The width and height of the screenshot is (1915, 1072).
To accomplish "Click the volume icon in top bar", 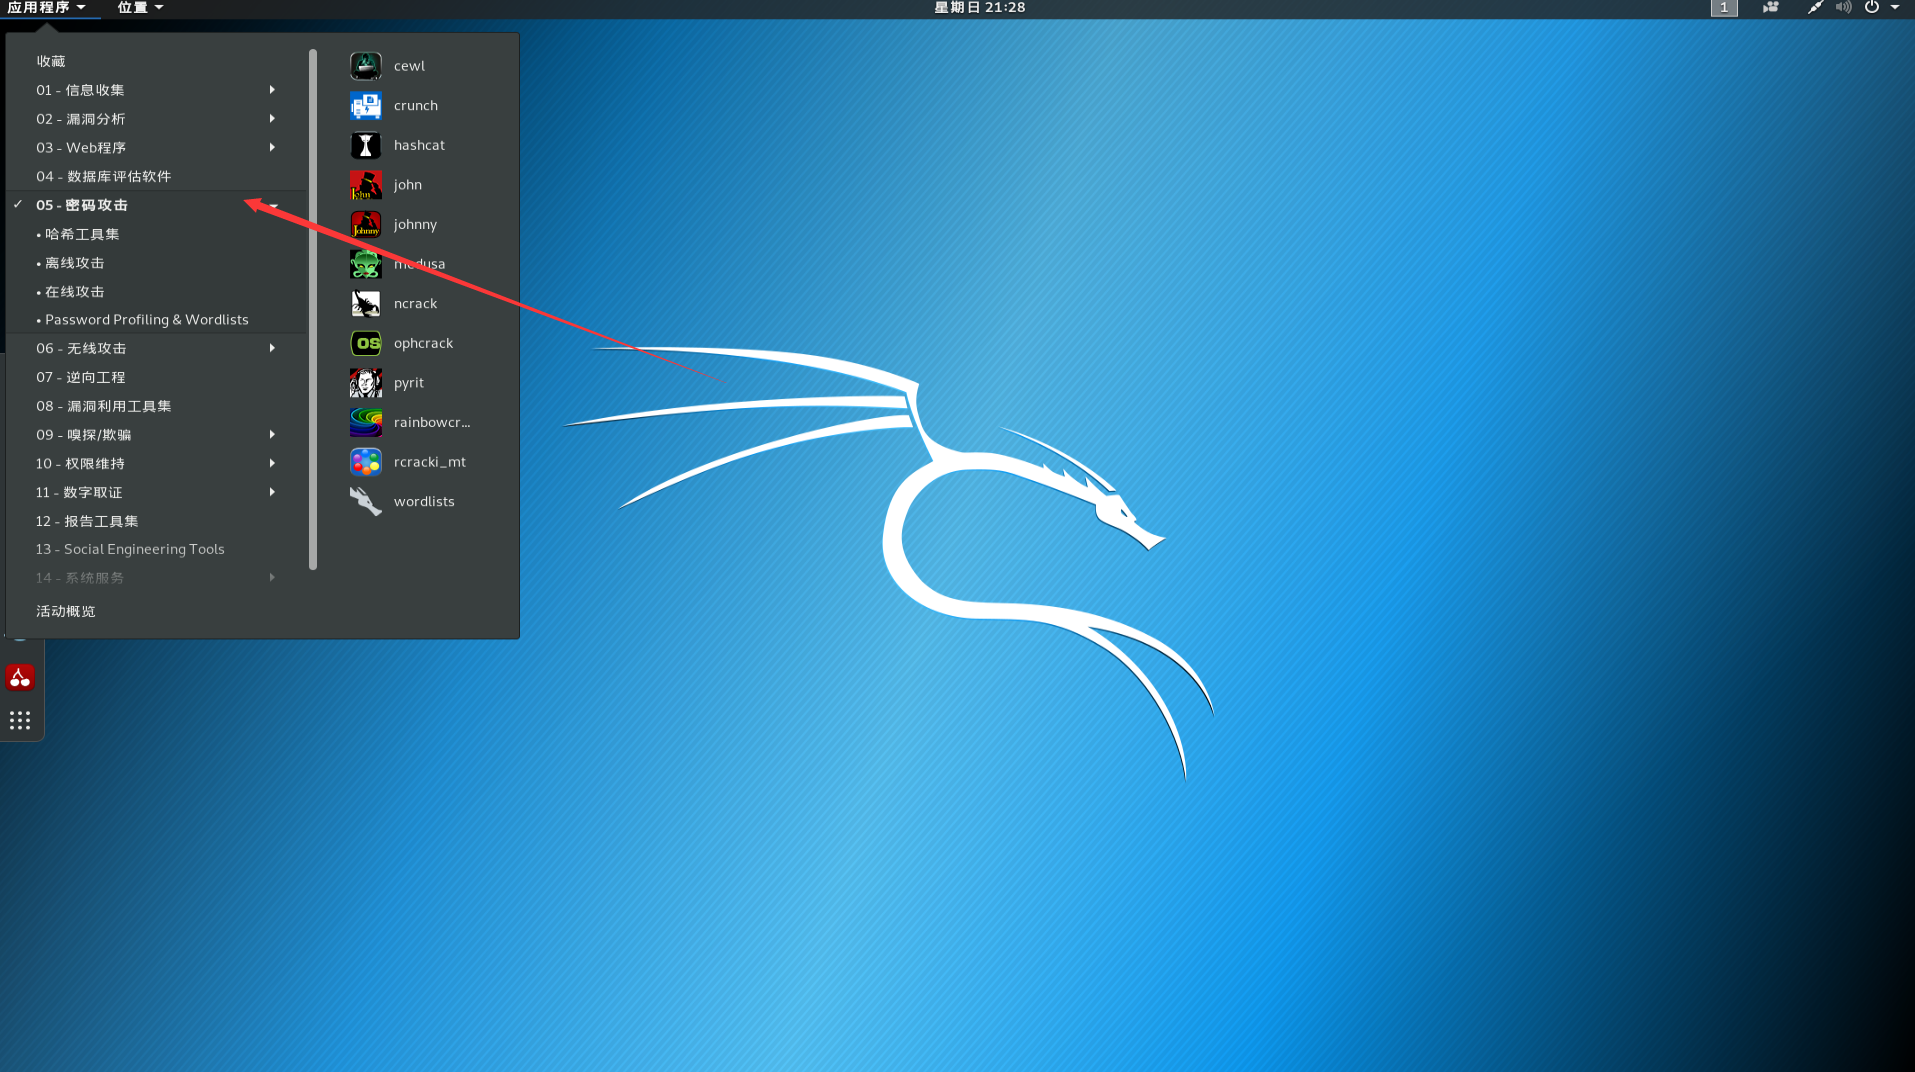I will coord(1843,7).
